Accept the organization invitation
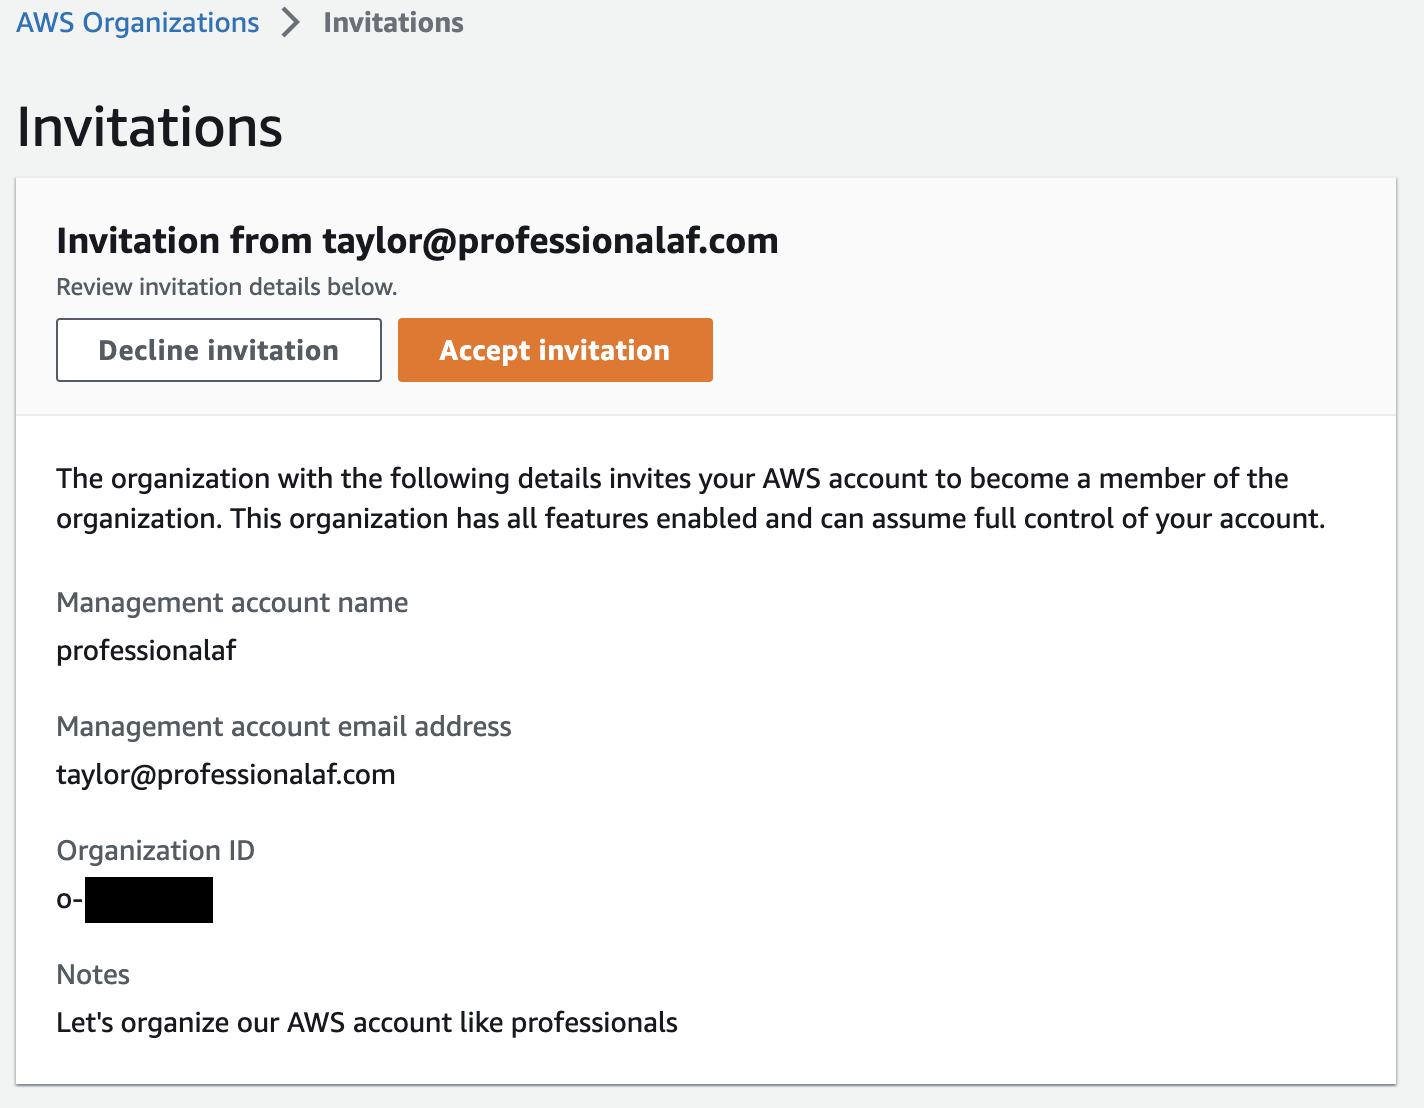The height and width of the screenshot is (1108, 1424). pyautogui.click(x=555, y=350)
